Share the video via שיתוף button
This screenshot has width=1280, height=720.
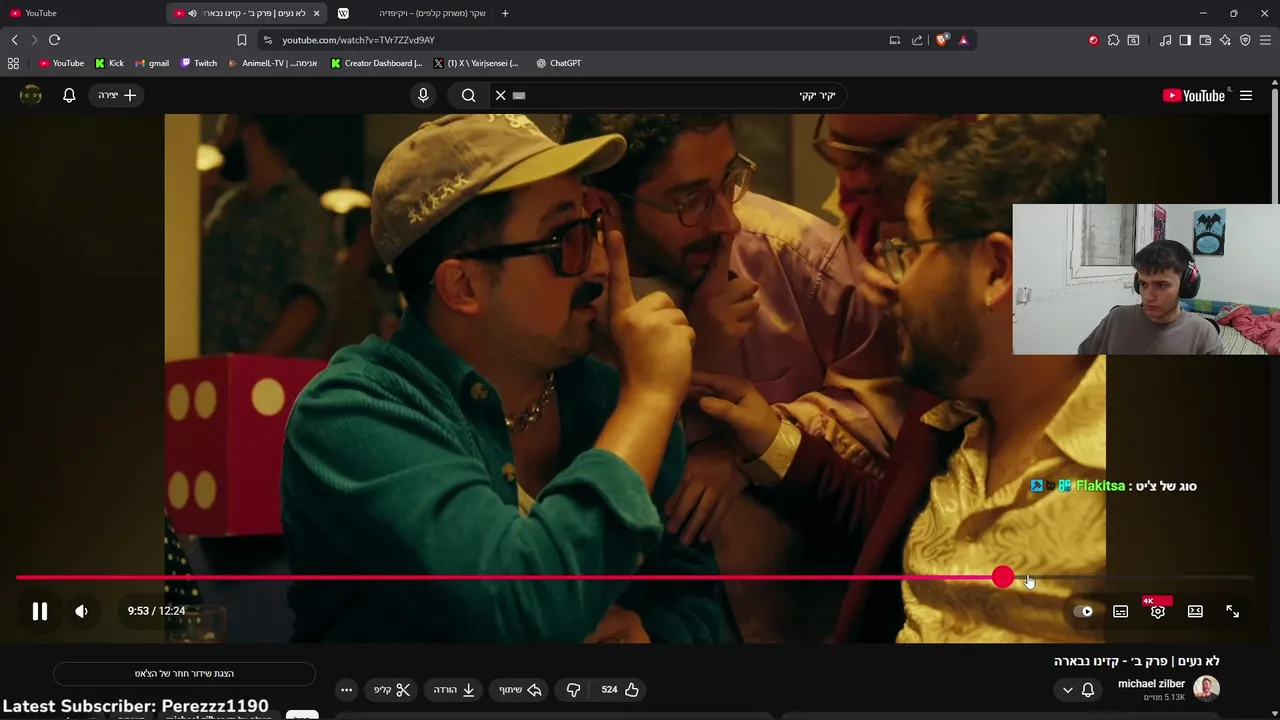coord(520,689)
